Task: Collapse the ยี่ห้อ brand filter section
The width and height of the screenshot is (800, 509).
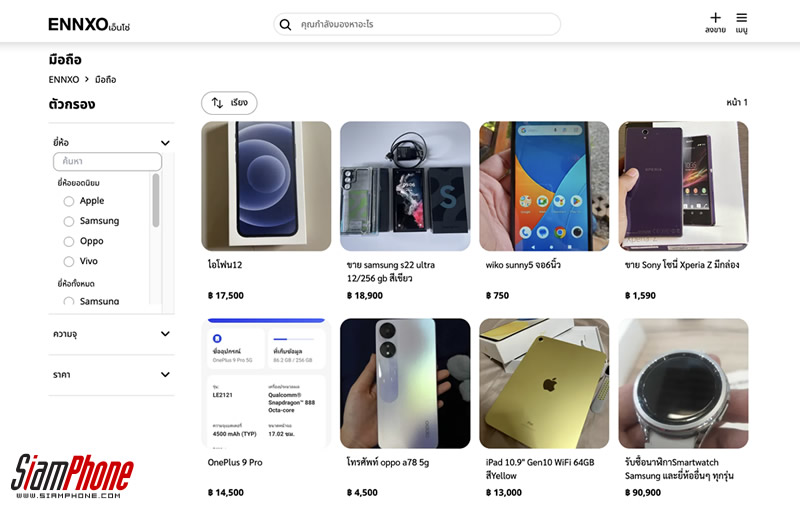Action: tap(165, 142)
